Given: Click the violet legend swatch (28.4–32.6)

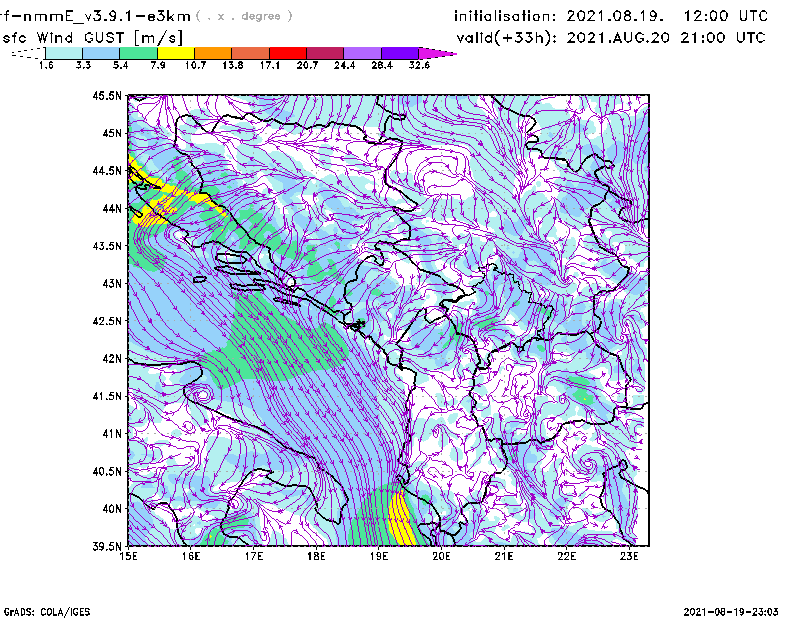Looking at the screenshot, I should click(400, 53).
